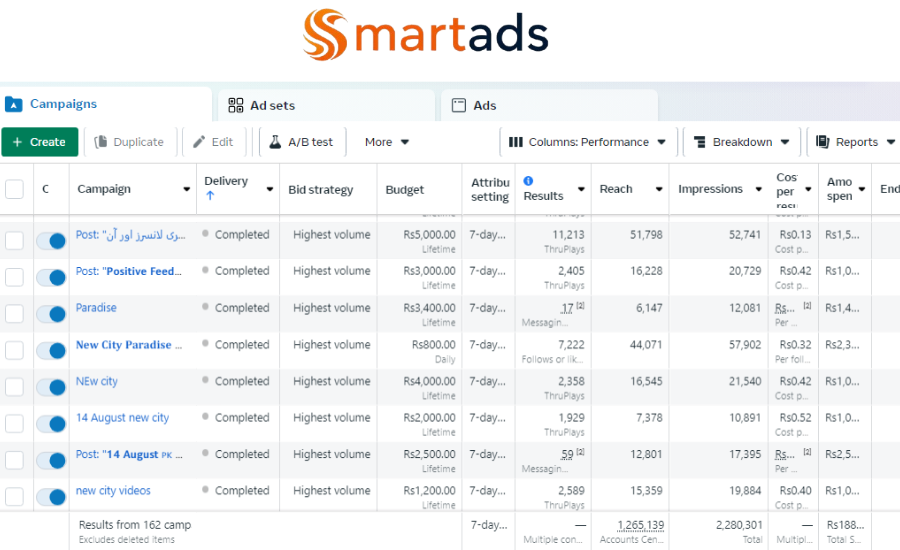Click the 2,280,301 total impressions value

pos(739,525)
